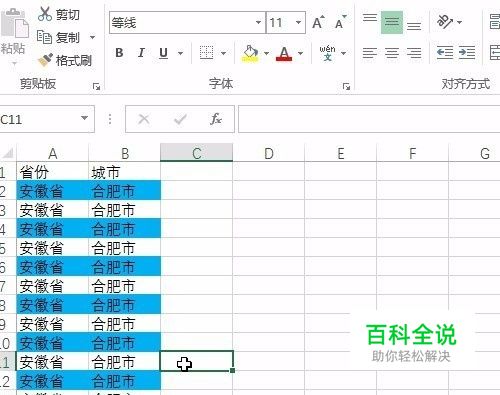Align text left
Screen dimensions: 500x395
(x=370, y=53)
